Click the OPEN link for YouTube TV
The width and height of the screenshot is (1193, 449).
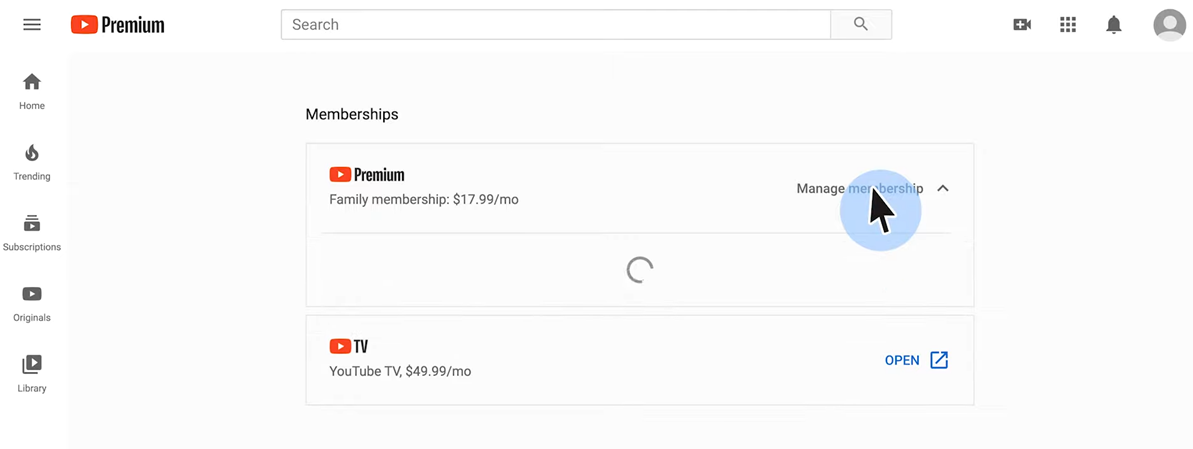coord(902,360)
